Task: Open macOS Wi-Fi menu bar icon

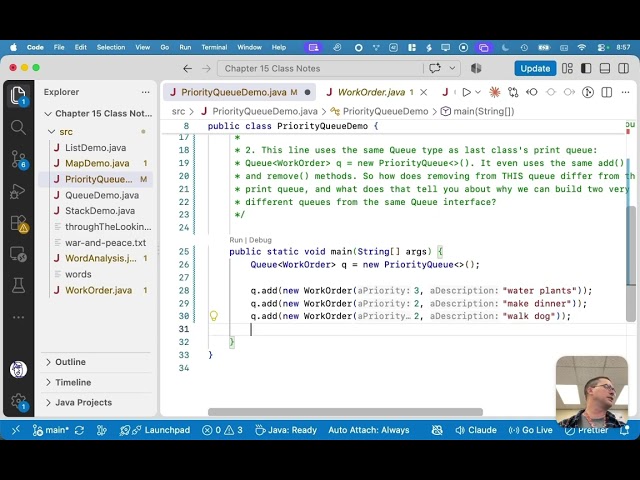Action: [x=582, y=47]
